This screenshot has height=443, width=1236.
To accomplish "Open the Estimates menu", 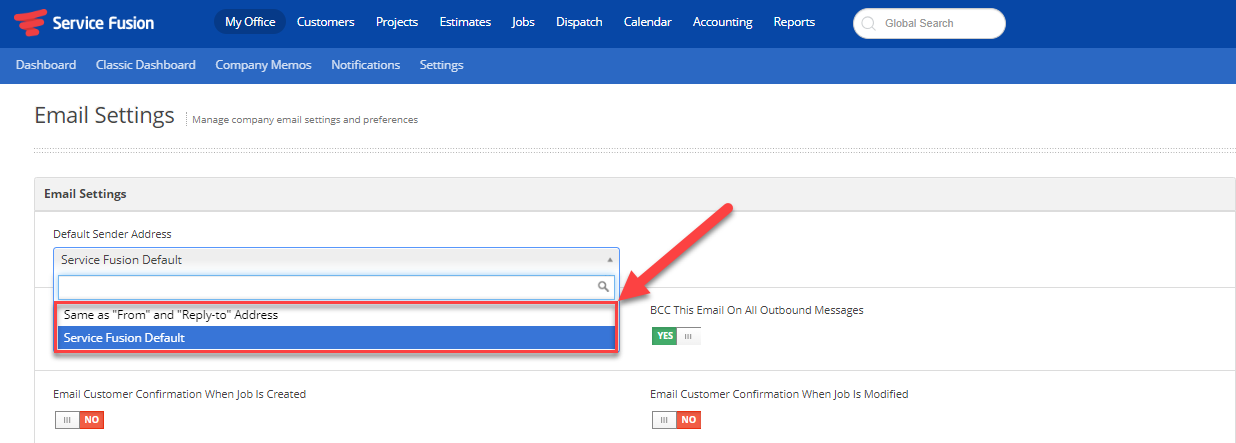I will coord(465,22).
